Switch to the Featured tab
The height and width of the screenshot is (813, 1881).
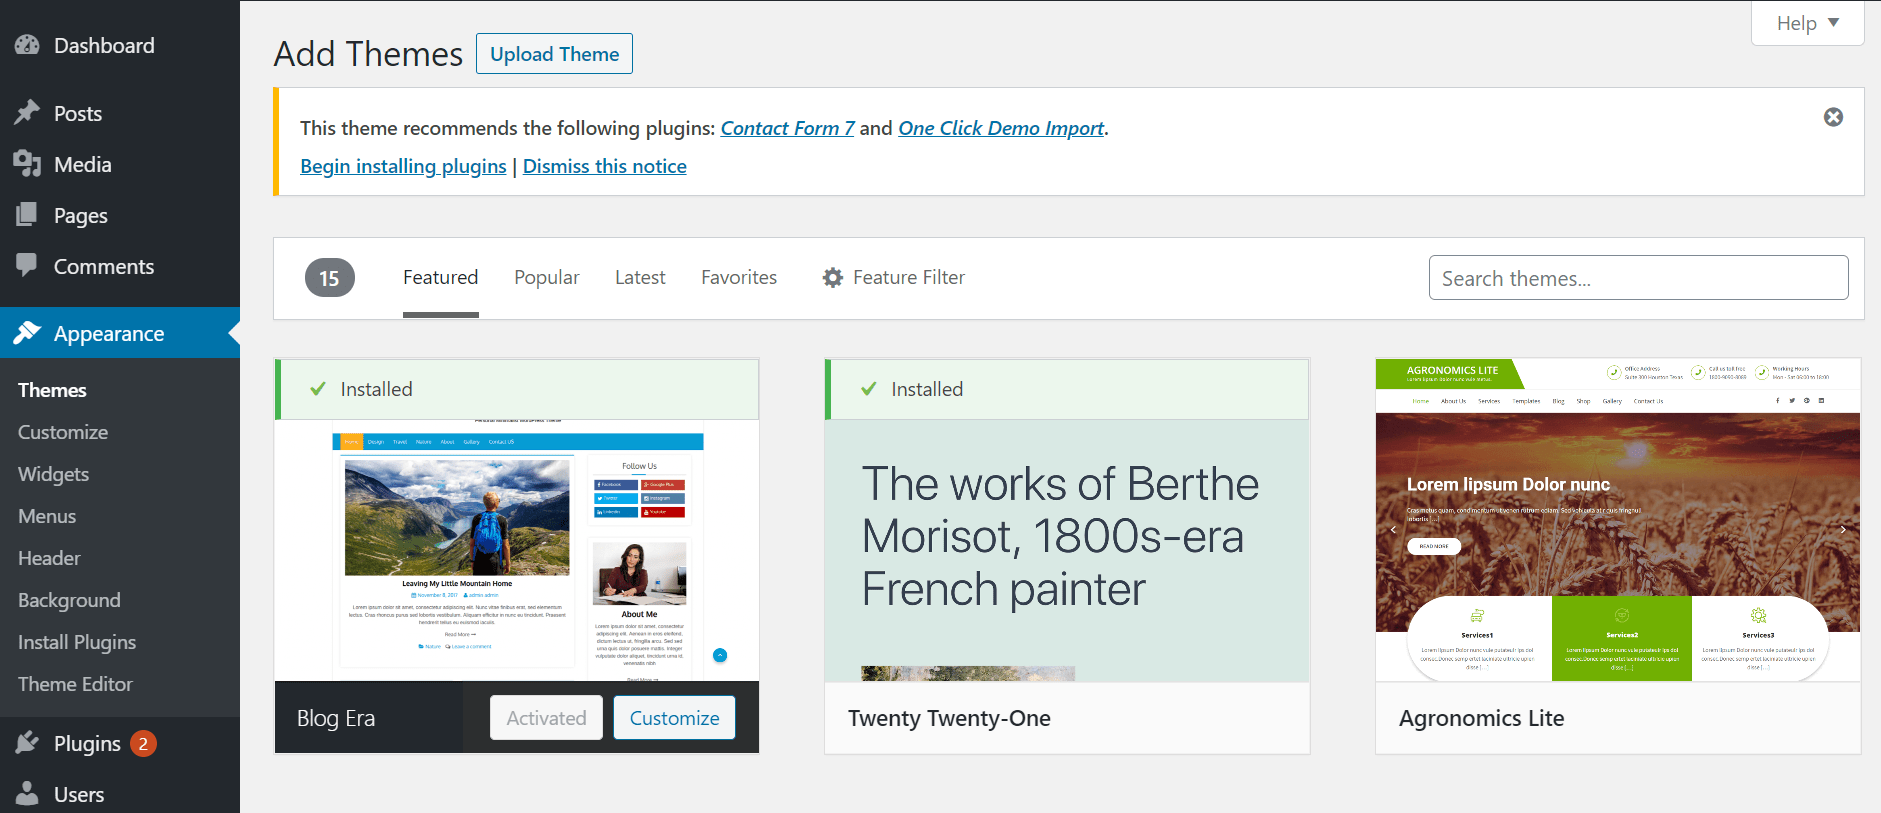point(441,278)
